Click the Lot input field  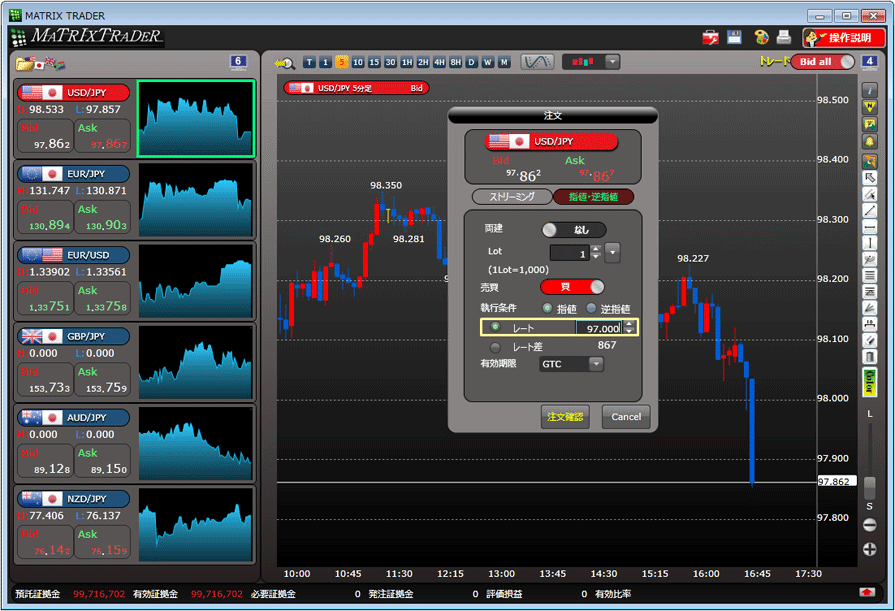pos(570,253)
